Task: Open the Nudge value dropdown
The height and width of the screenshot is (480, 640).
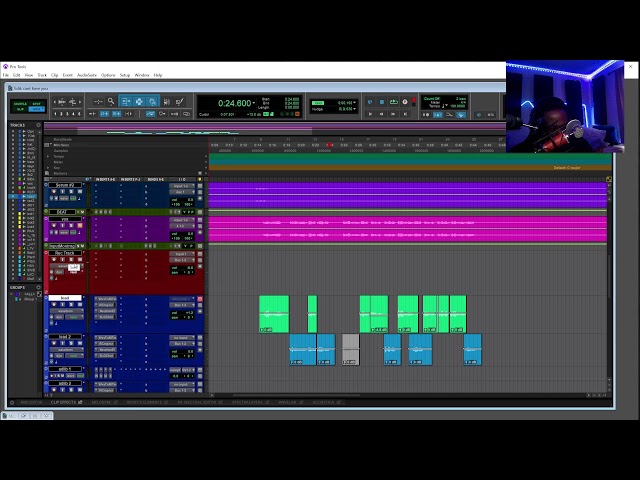Action: pos(354,109)
